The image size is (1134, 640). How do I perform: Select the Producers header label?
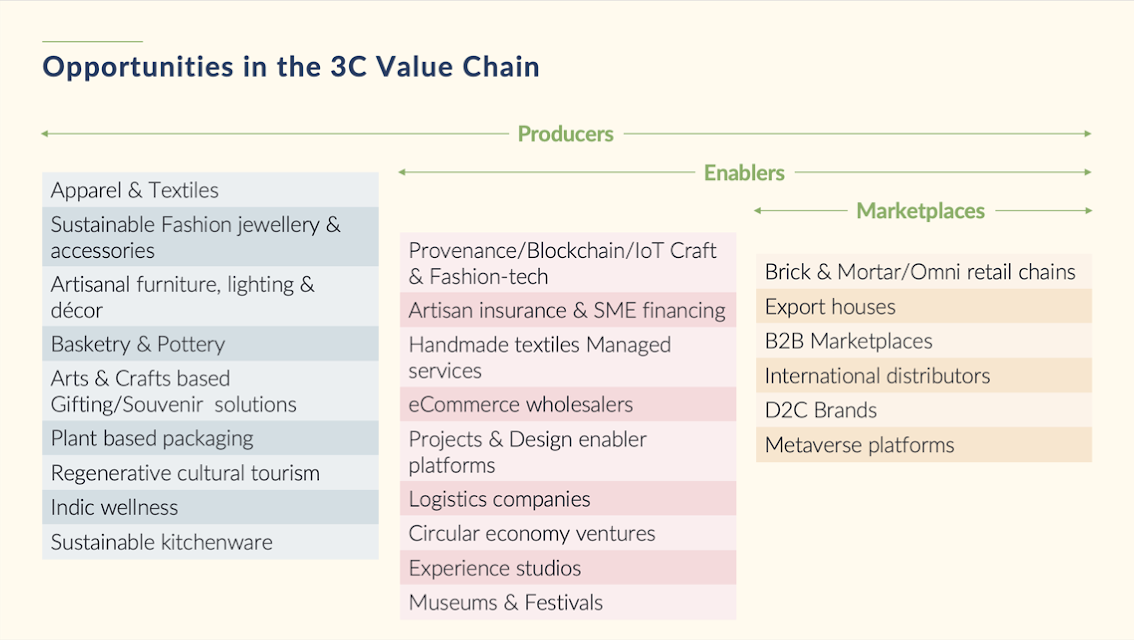[566, 134]
